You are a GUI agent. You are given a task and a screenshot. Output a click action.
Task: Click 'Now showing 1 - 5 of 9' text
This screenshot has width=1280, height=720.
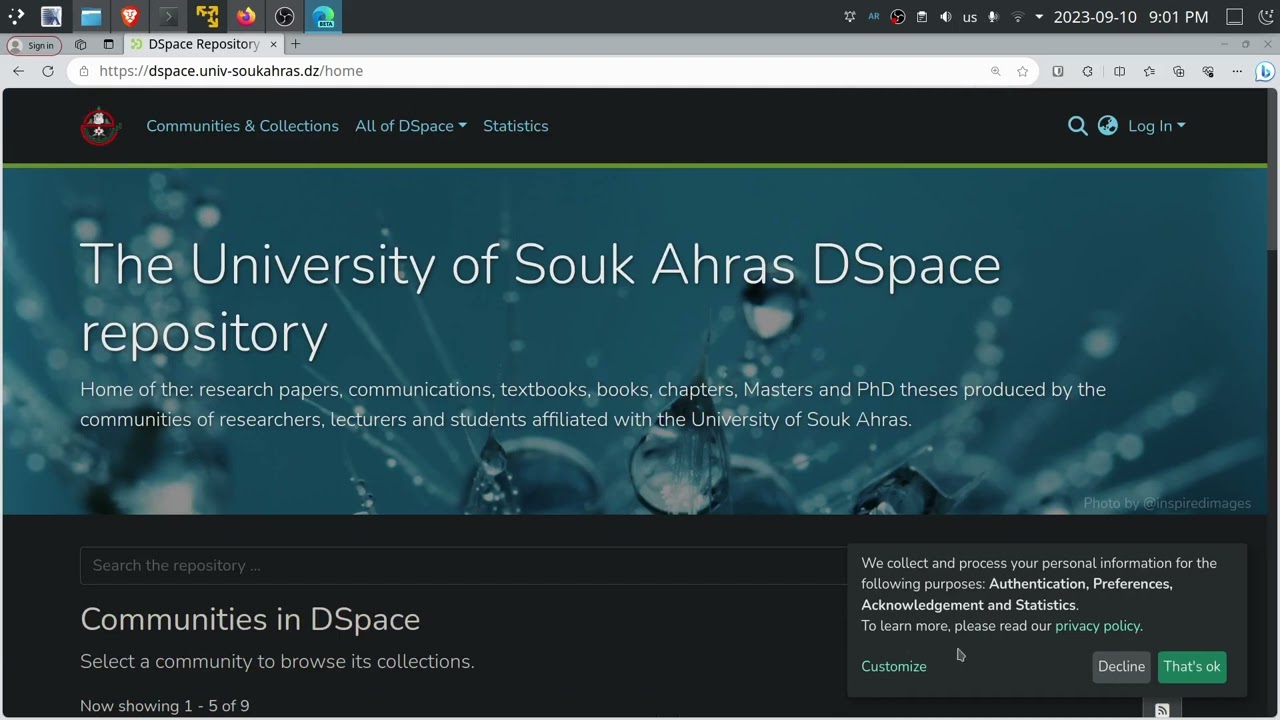[165, 706]
